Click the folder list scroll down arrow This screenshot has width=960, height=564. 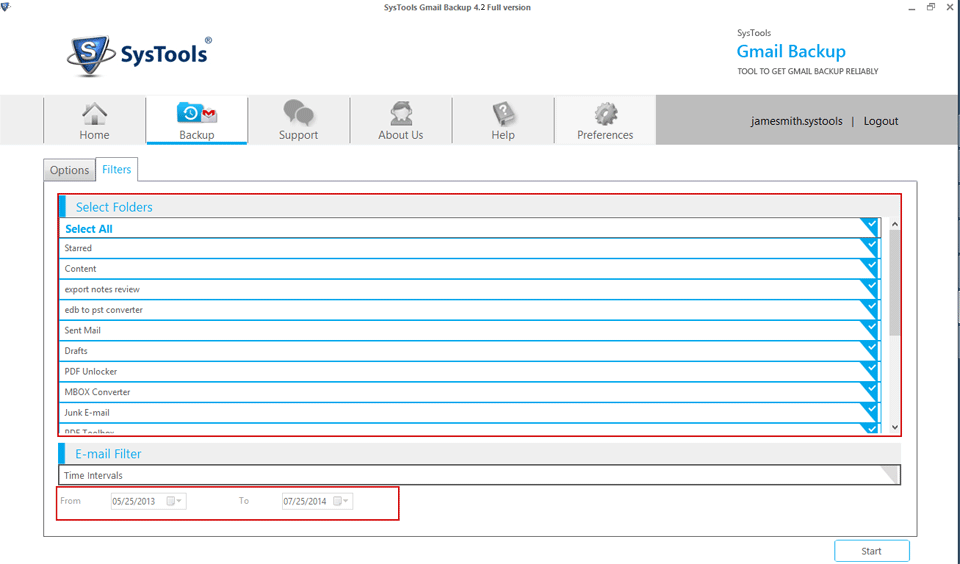pos(894,427)
